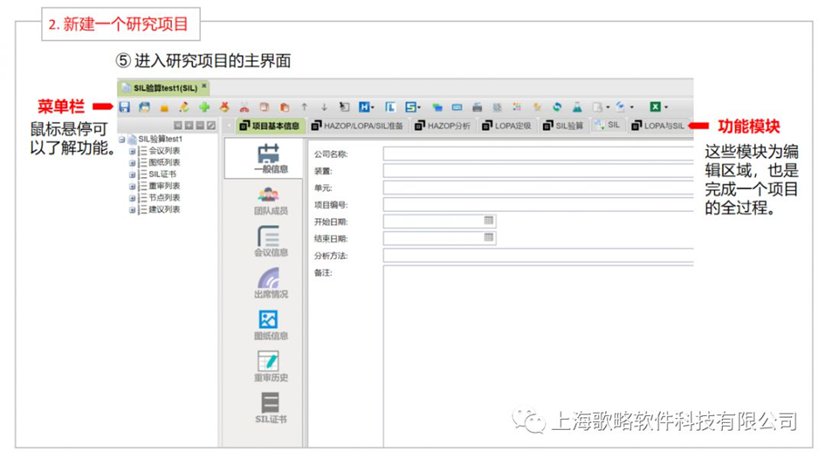Click the 装置 input field
This screenshot has width=825, height=458.
(538, 171)
